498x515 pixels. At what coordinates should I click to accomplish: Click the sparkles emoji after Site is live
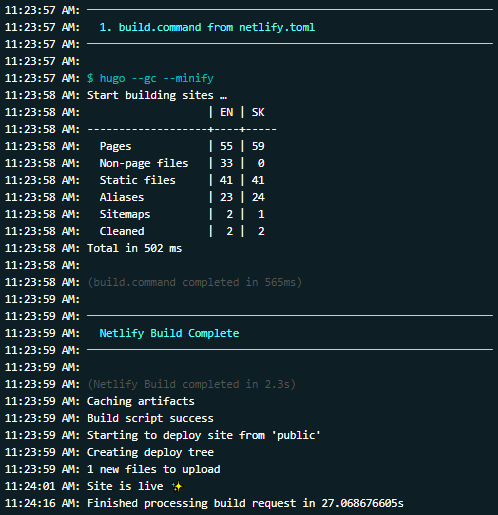click(x=177, y=486)
